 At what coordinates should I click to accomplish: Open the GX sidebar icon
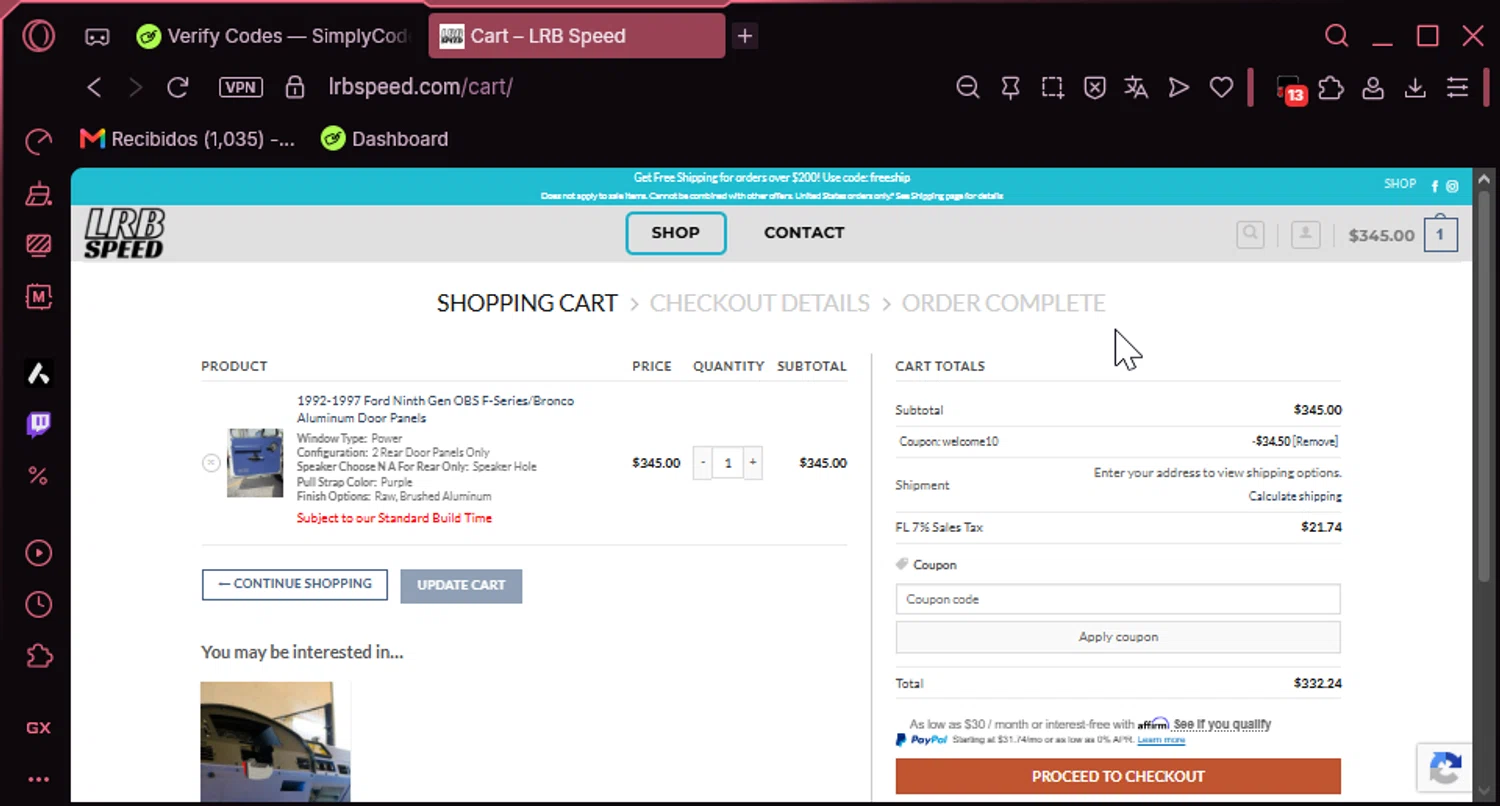coord(39,728)
